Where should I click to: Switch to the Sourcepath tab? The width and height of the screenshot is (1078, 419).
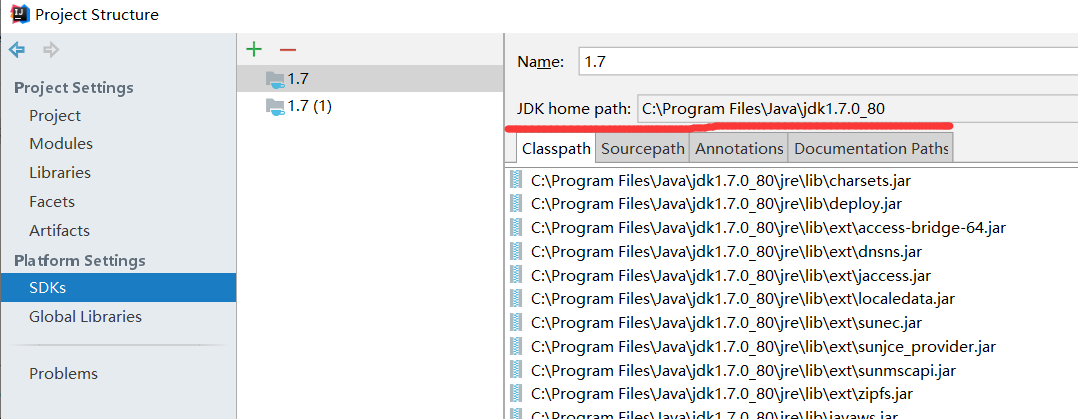(x=643, y=149)
